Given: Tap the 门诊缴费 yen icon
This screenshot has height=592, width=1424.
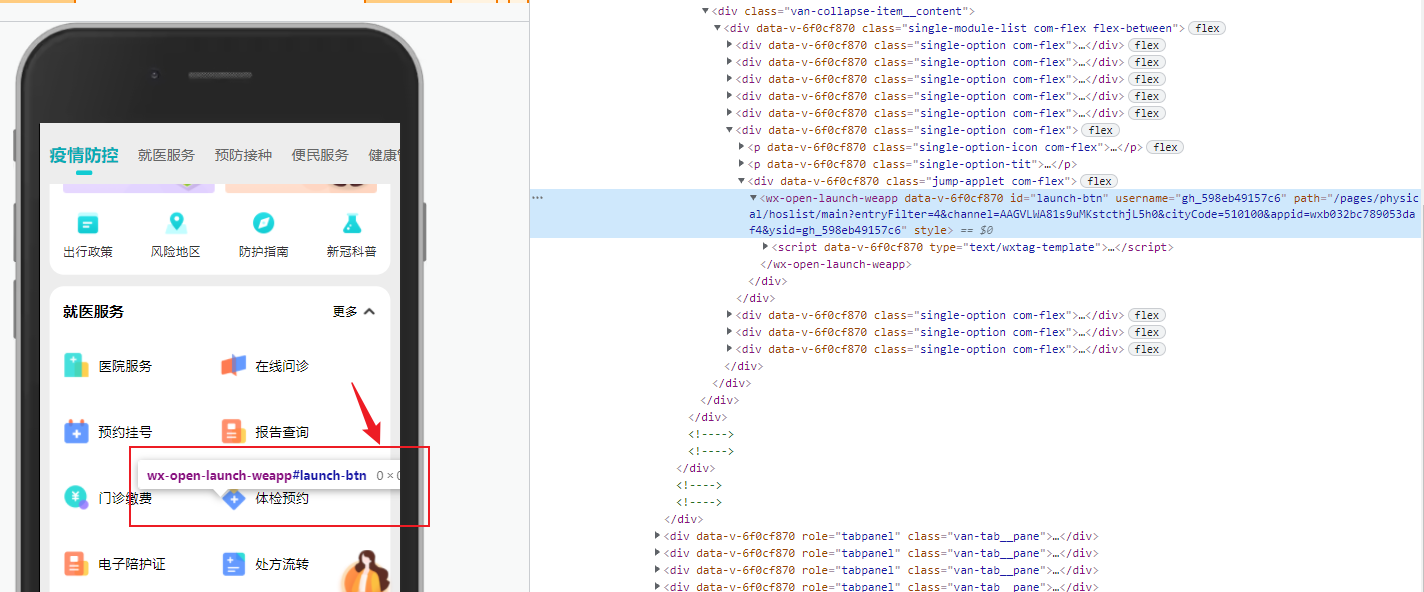Looking at the screenshot, I should [x=76, y=498].
